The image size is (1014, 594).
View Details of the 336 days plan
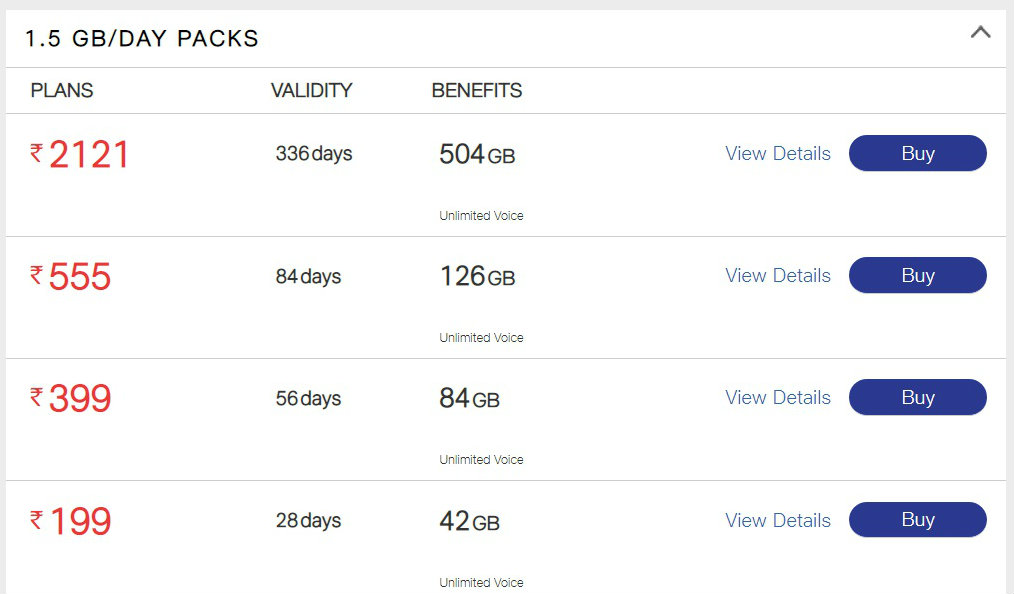(x=778, y=154)
